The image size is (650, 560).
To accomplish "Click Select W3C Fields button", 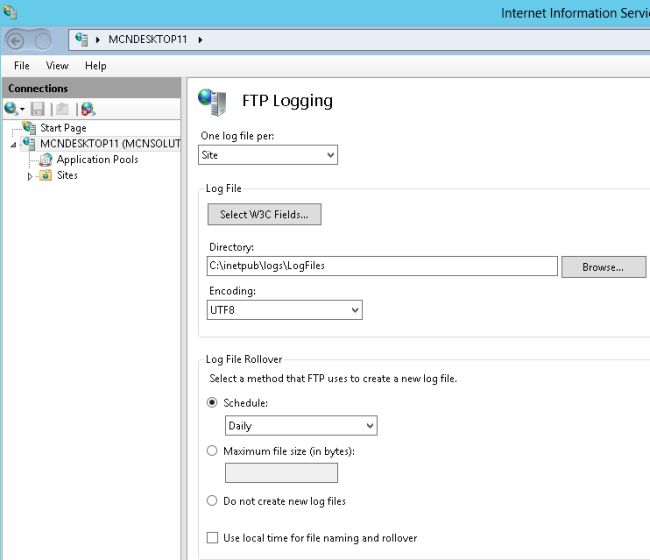I will click(264, 214).
